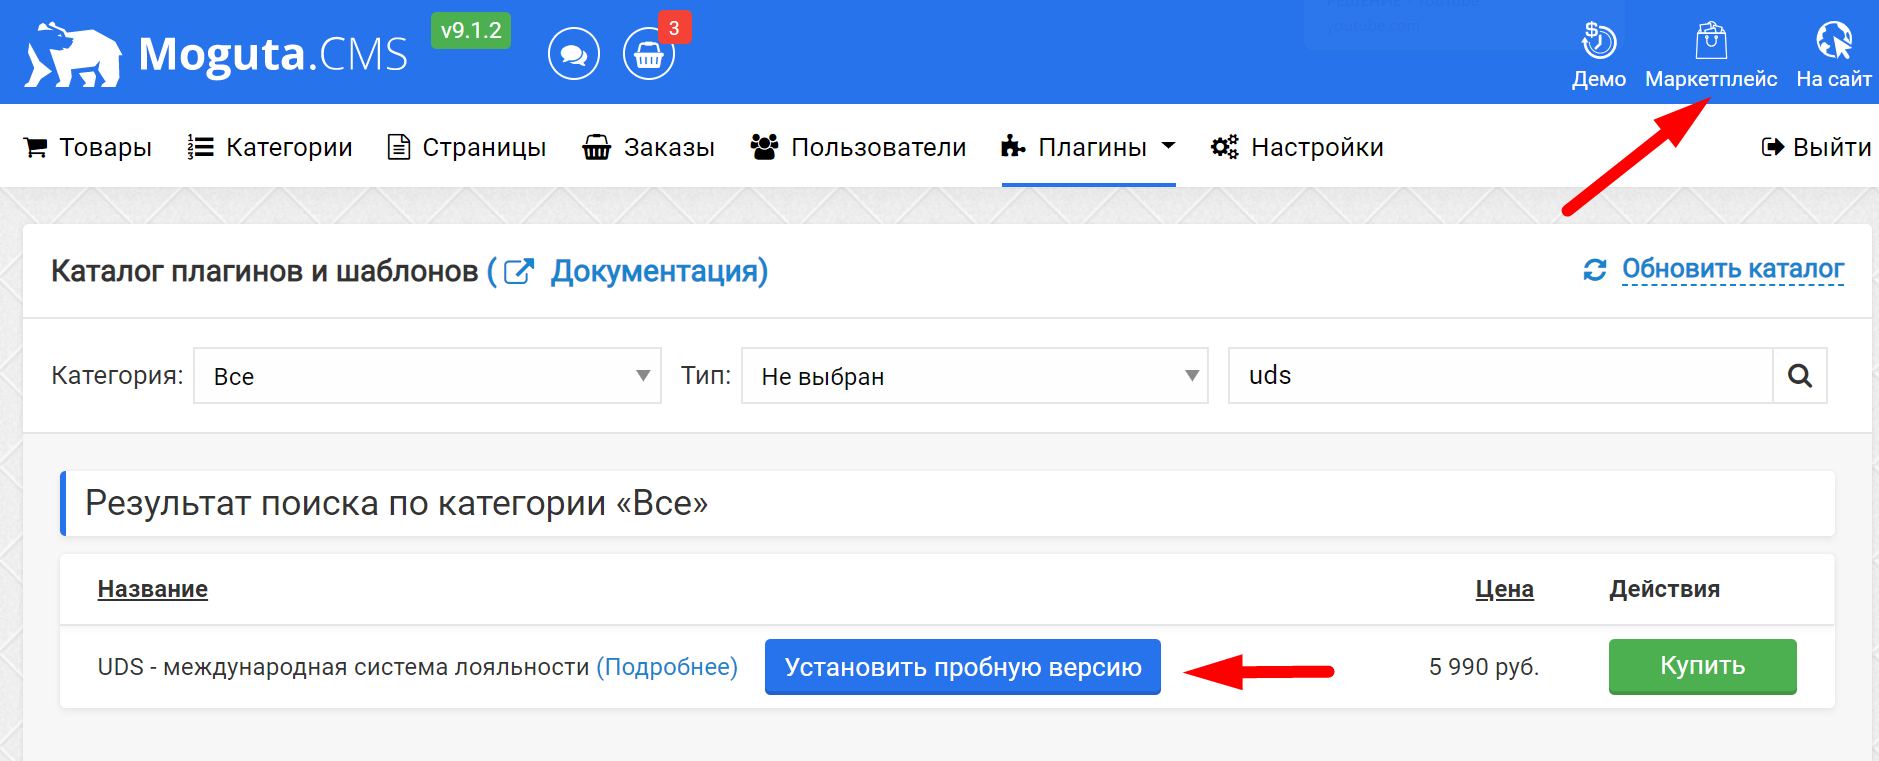This screenshot has height=761, width=1879.
Task: Click the Moguta.CMS logo
Action: [217, 54]
